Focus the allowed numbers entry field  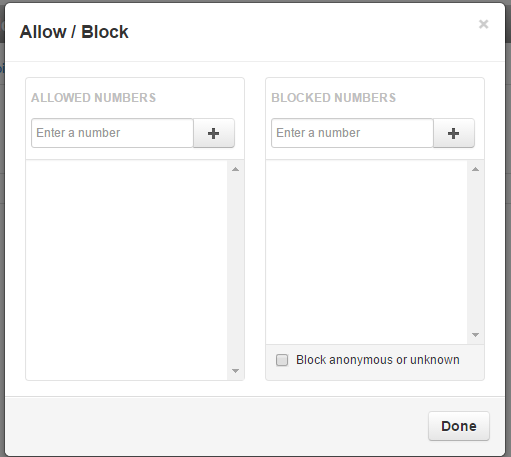click(x=112, y=133)
